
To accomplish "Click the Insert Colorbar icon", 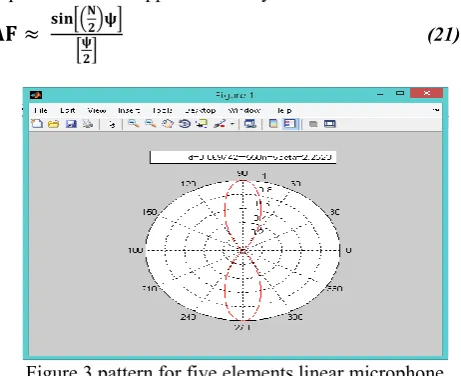I will (273, 124).
